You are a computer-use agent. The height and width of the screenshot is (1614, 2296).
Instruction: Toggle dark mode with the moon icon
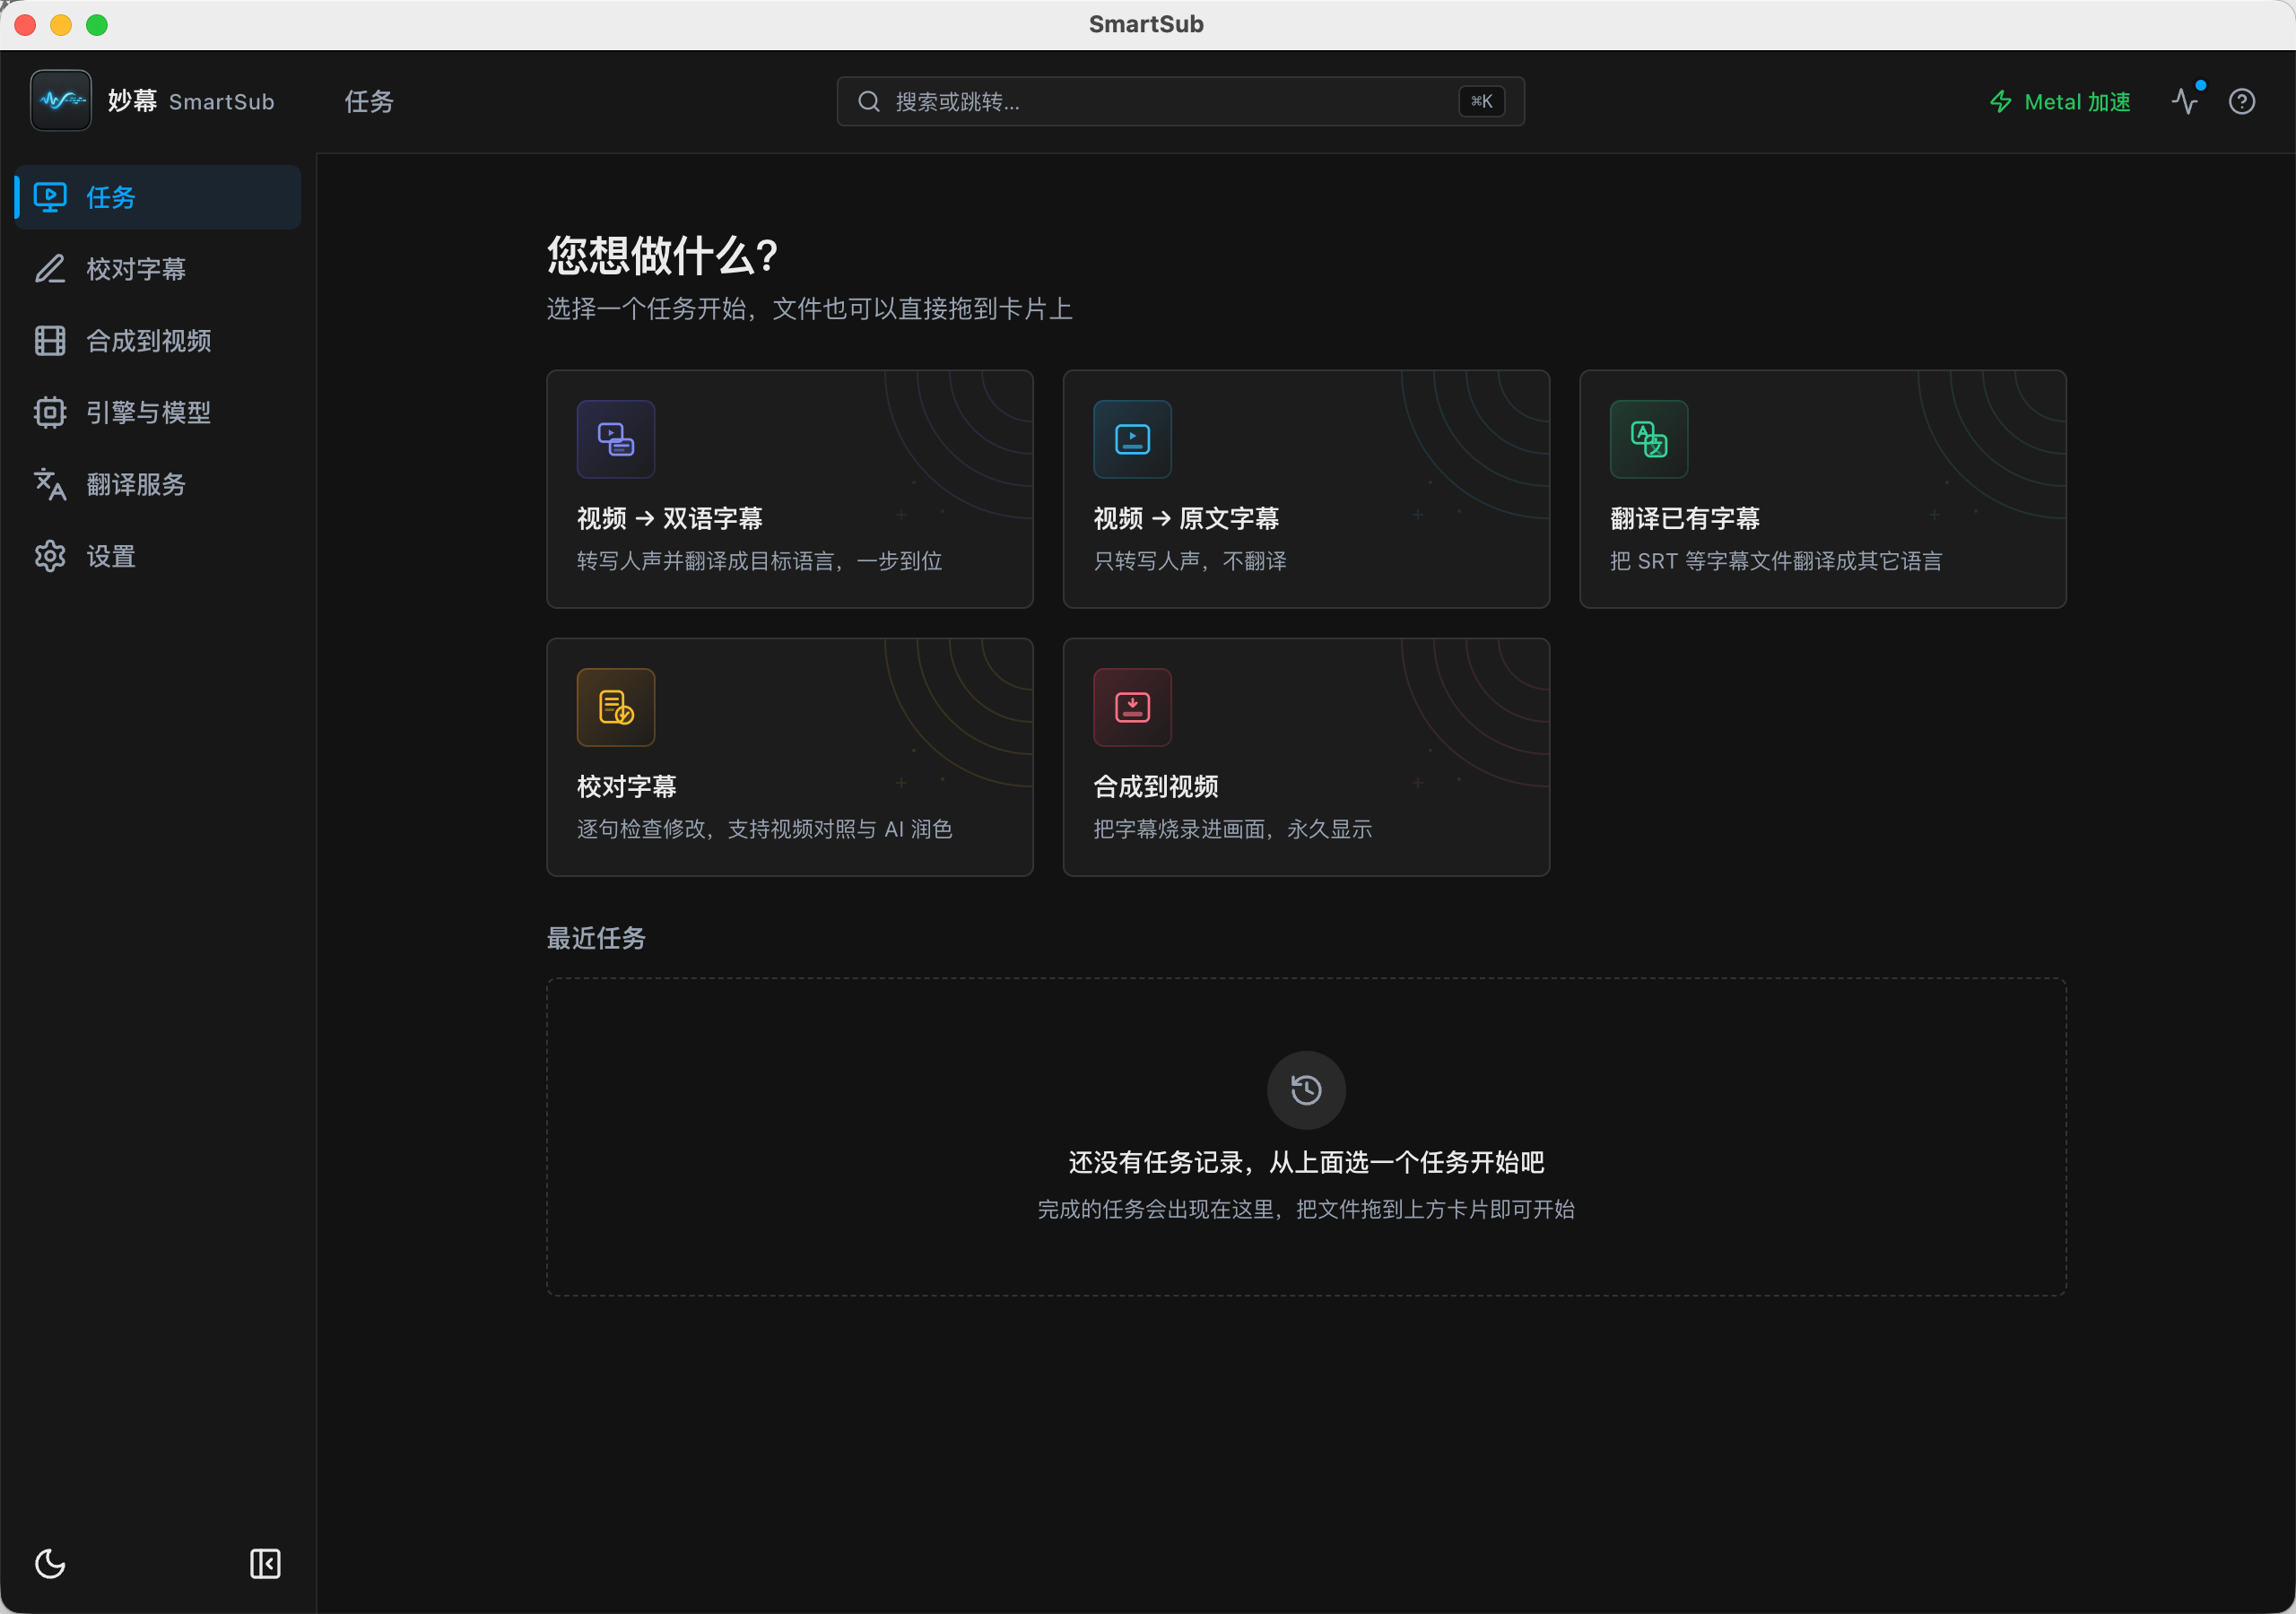pyautogui.click(x=50, y=1563)
